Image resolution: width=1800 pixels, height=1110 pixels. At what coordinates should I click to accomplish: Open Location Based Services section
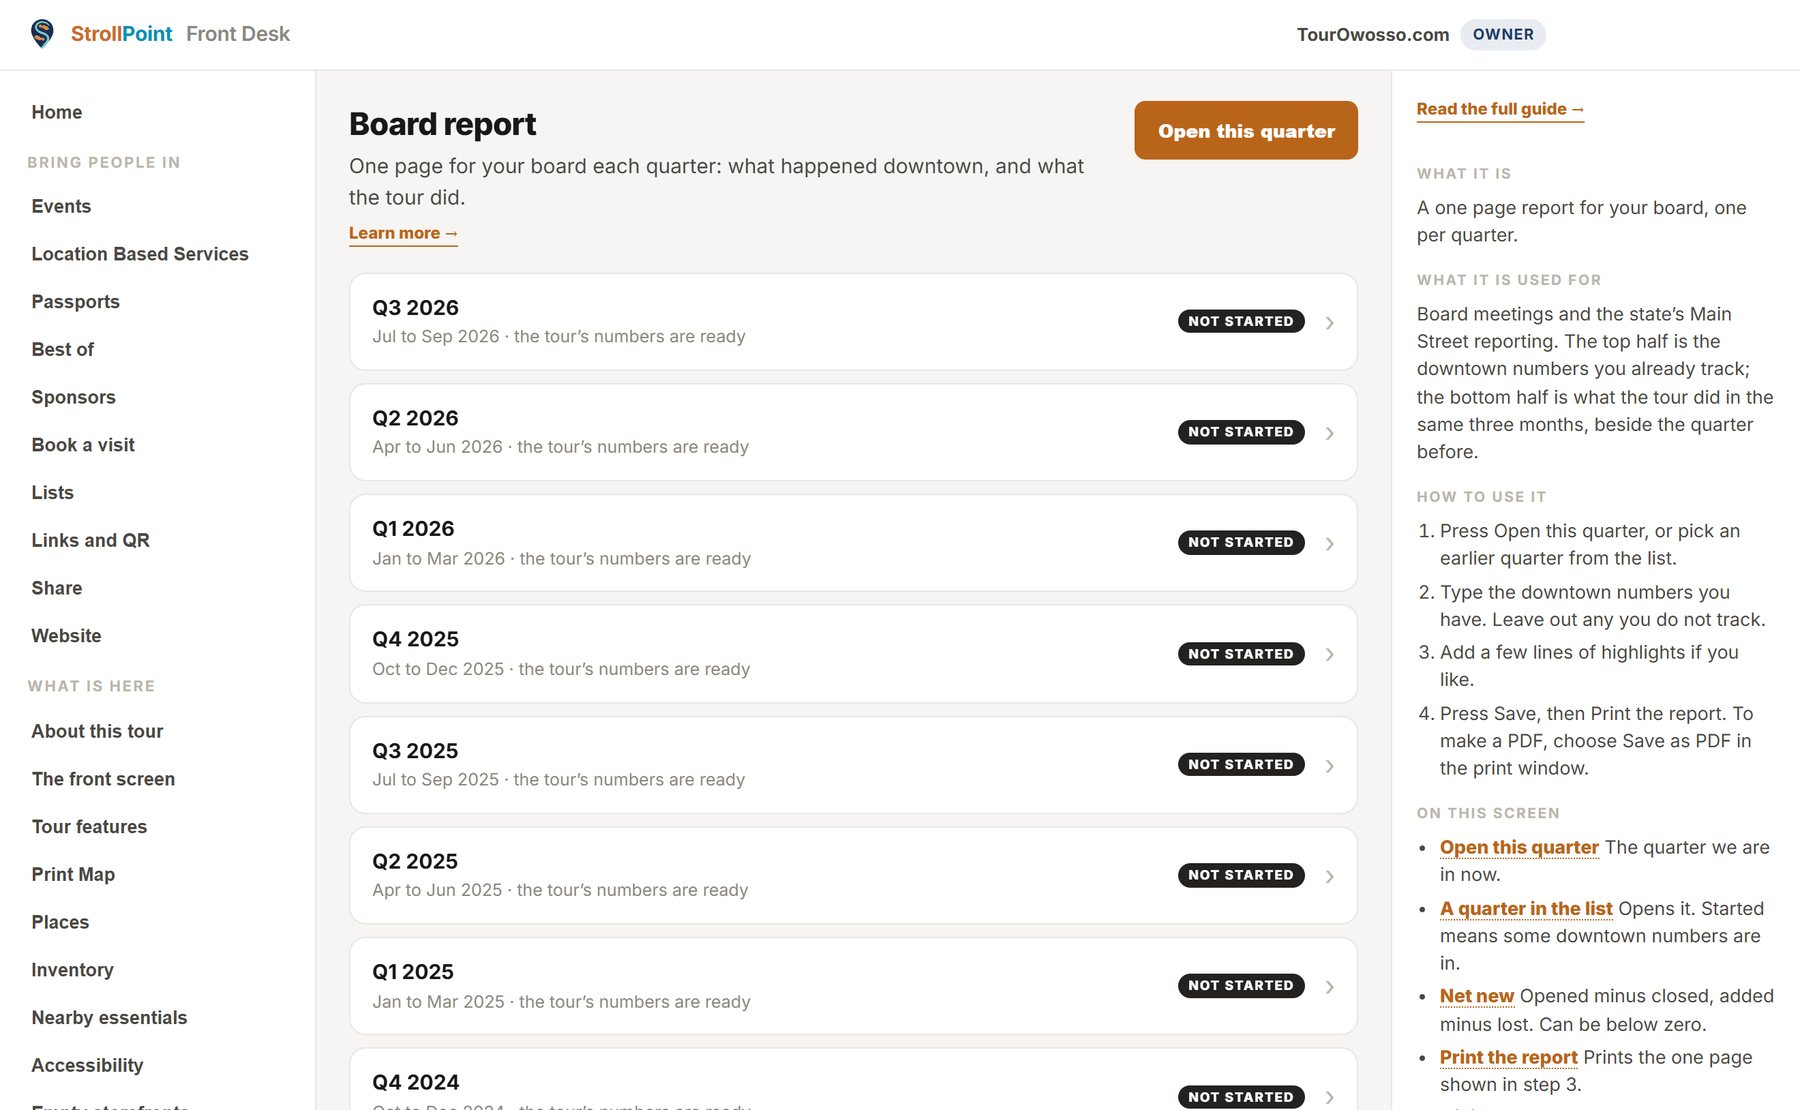point(140,254)
